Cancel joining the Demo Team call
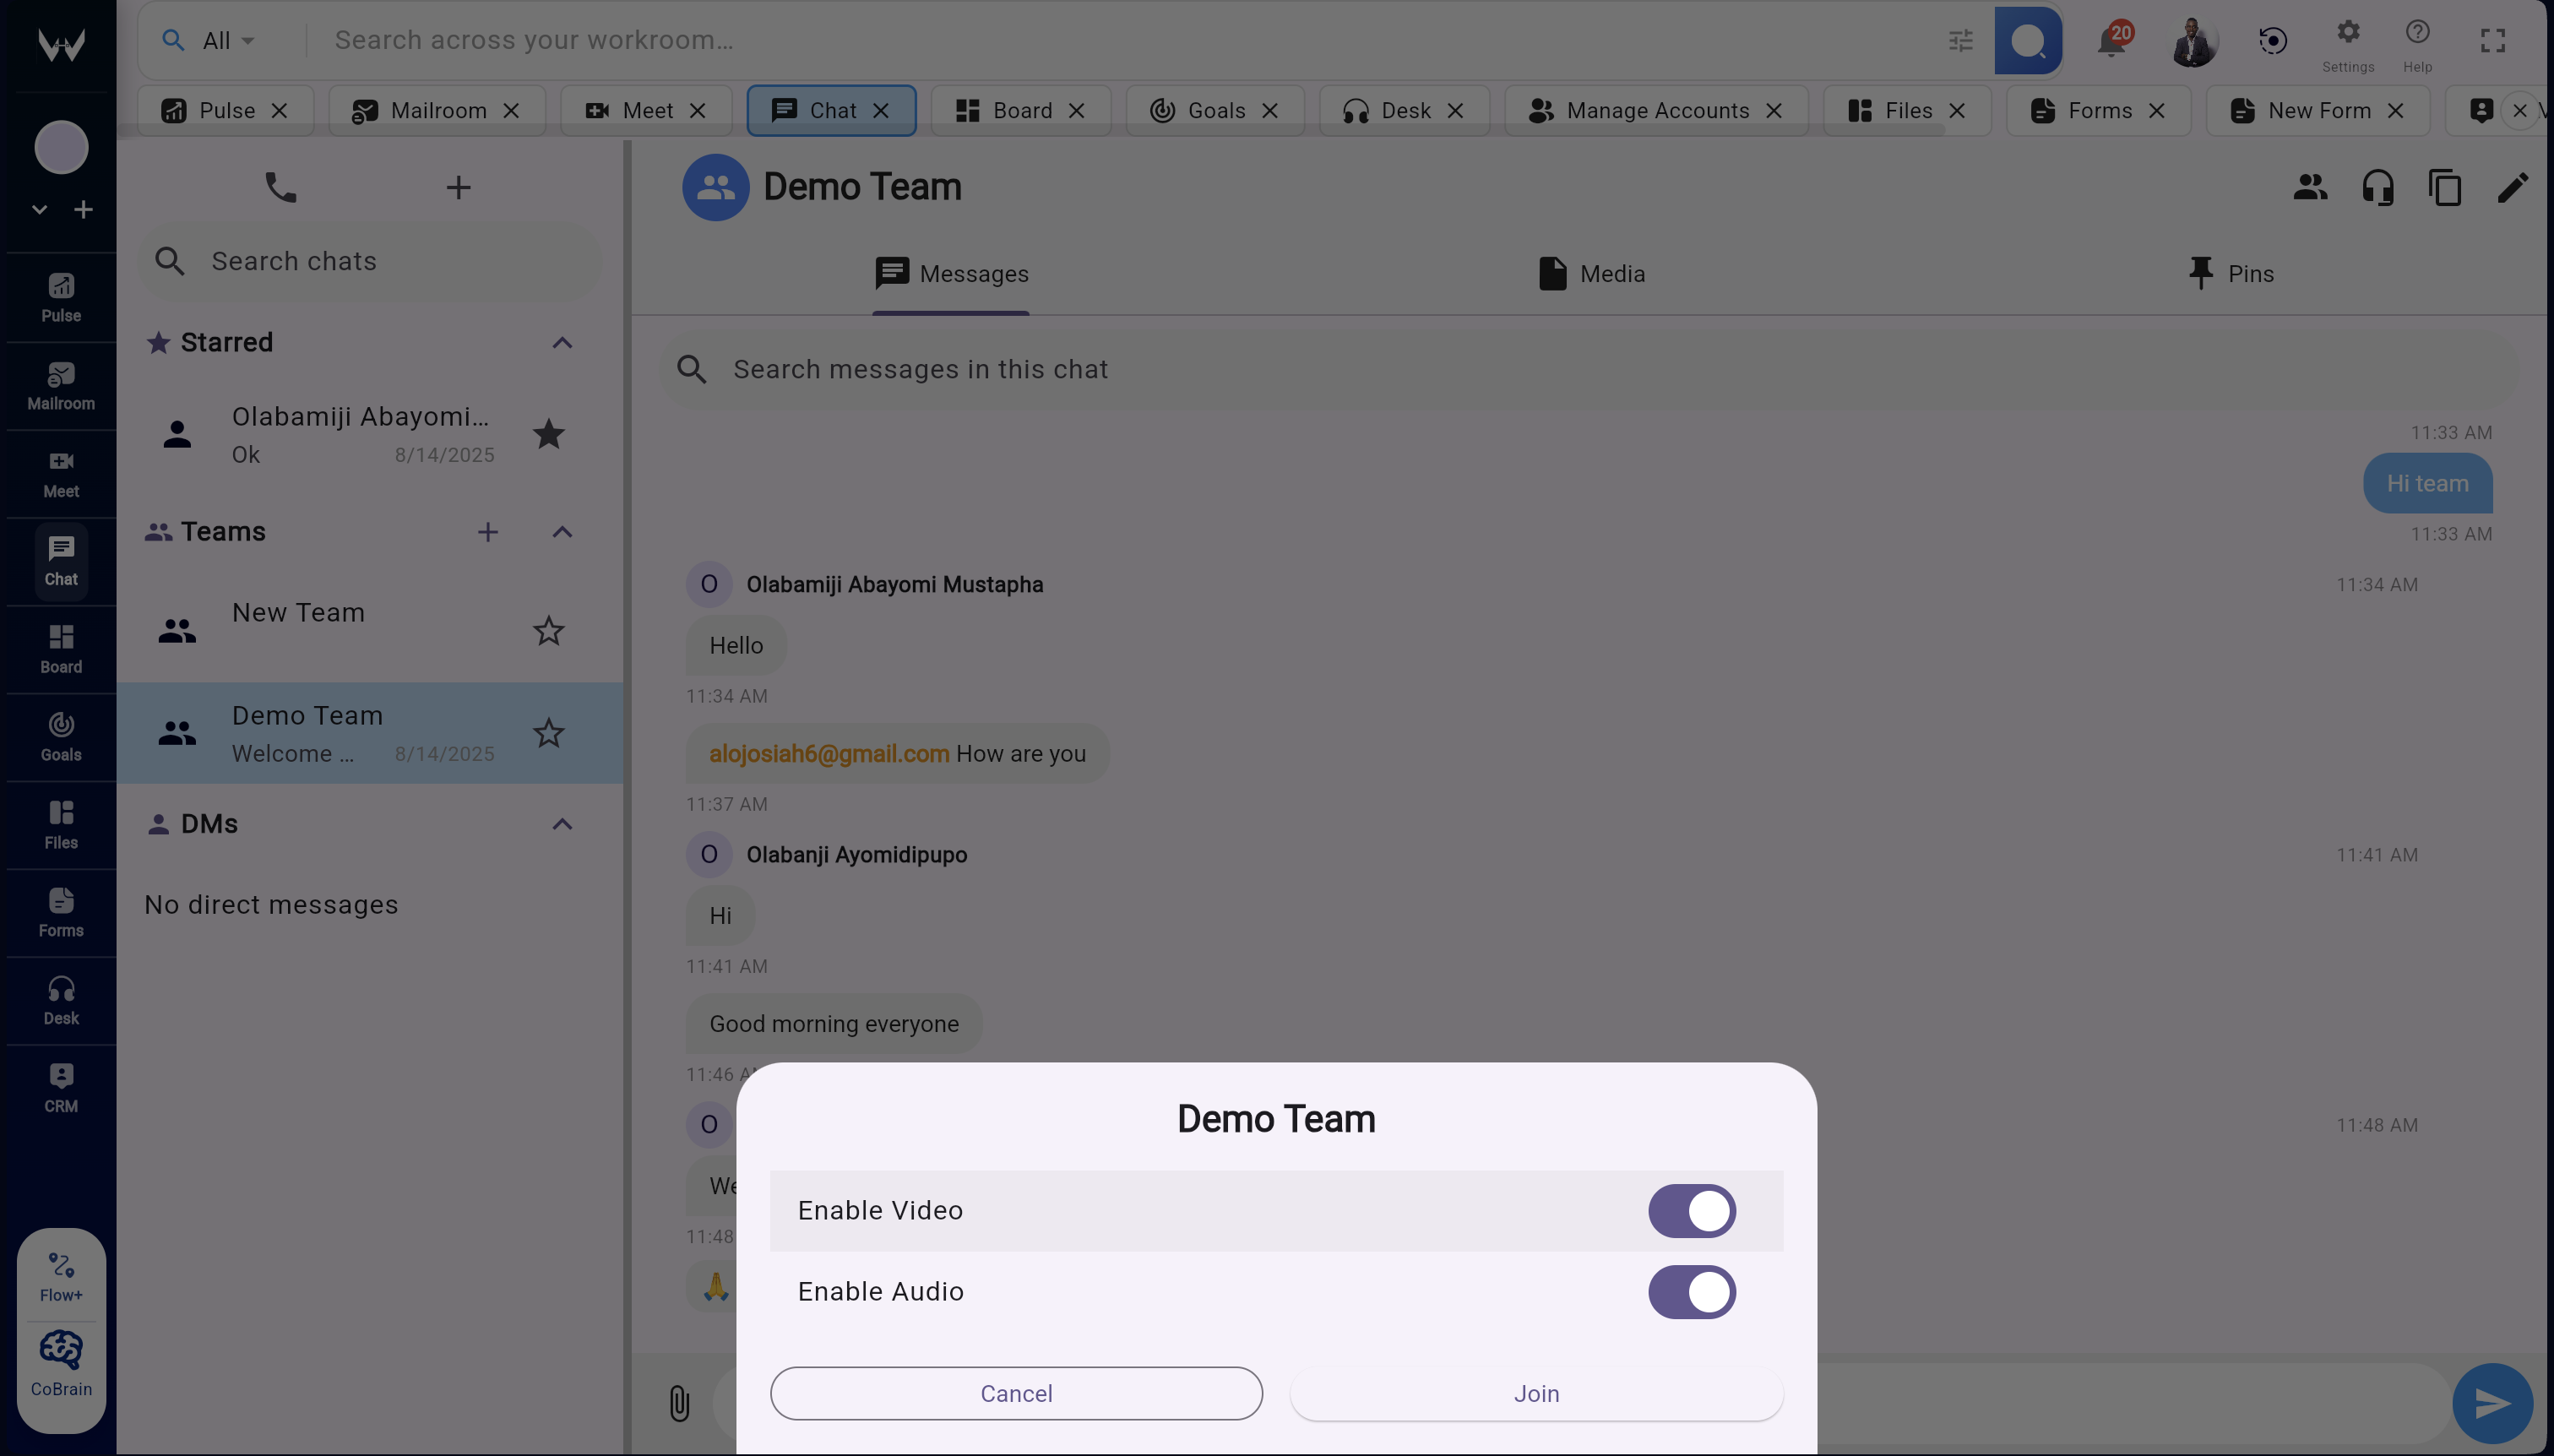 [1015, 1392]
